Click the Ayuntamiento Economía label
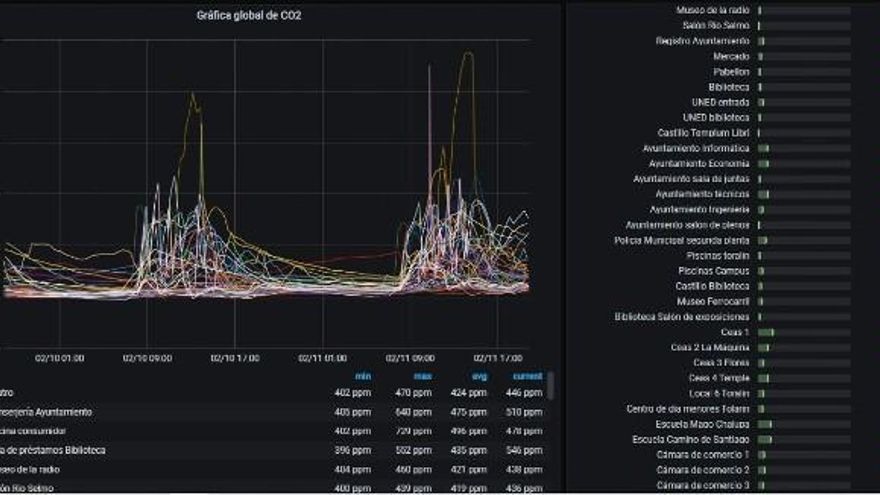Image resolution: width=880 pixels, height=495 pixels. [x=698, y=163]
